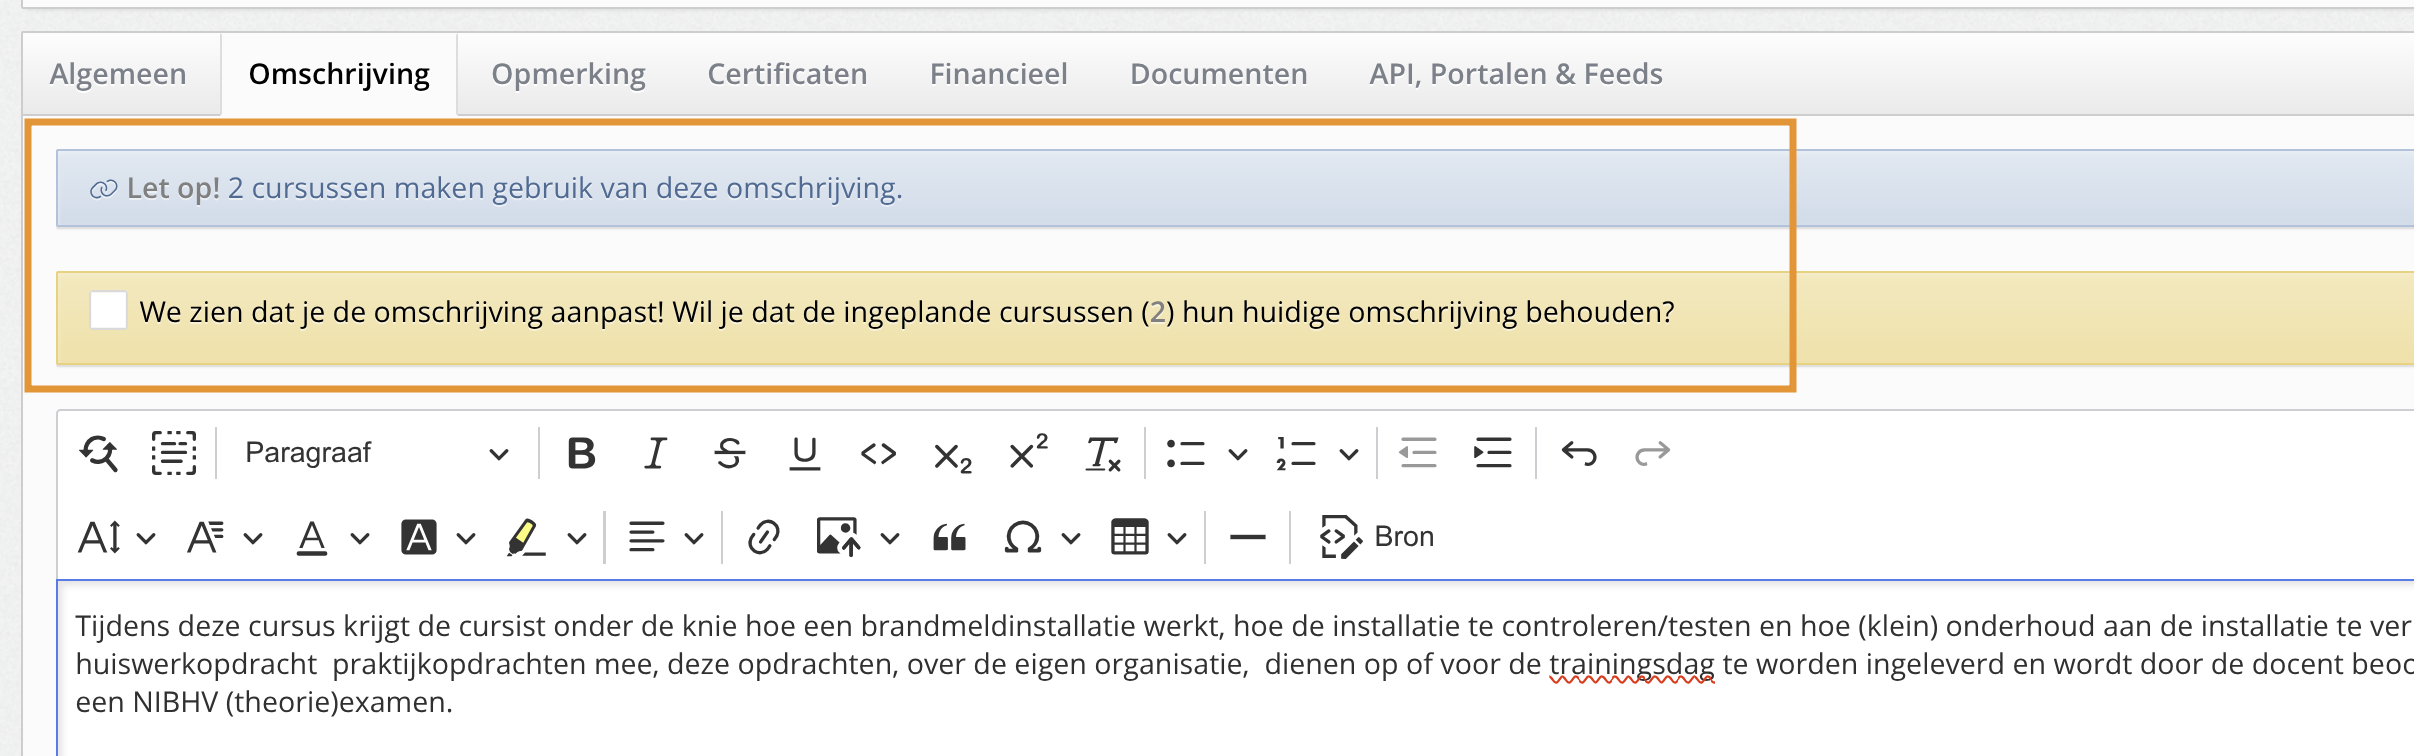Insert a block quote
This screenshot has height=756, width=2414.
[x=949, y=537]
